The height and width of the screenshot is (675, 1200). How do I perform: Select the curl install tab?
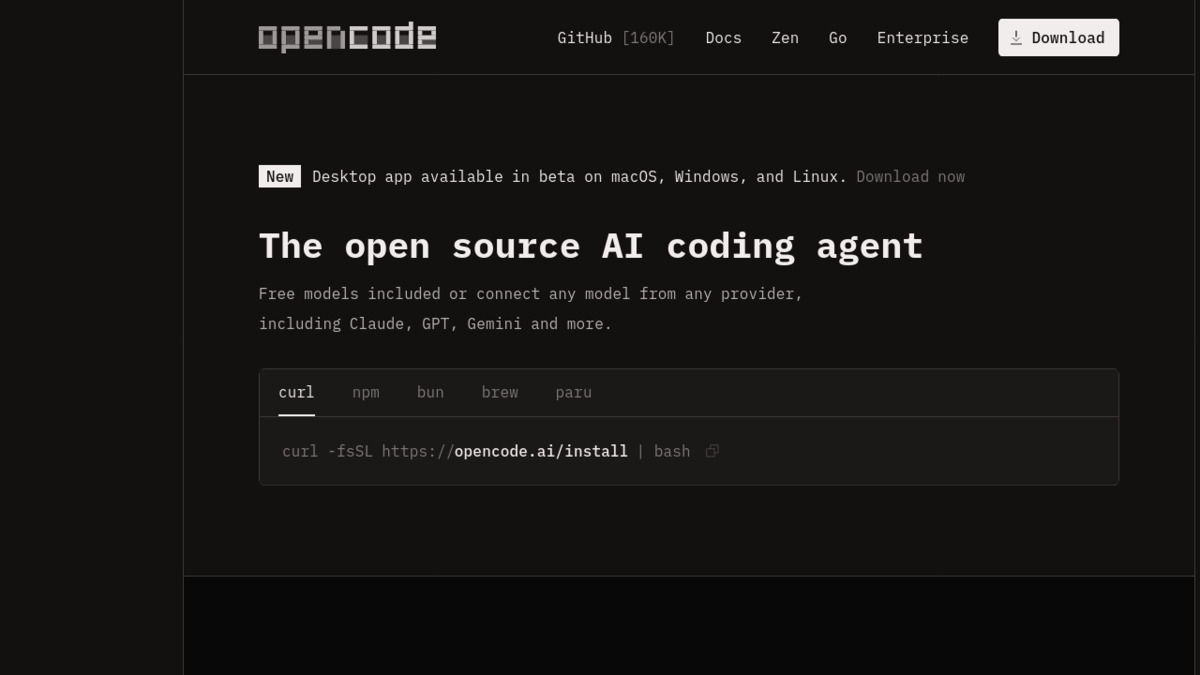click(x=296, y=392)
